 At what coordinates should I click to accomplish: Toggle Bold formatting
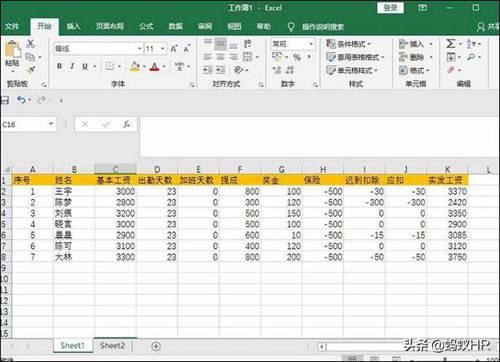[x=59, y=66]
